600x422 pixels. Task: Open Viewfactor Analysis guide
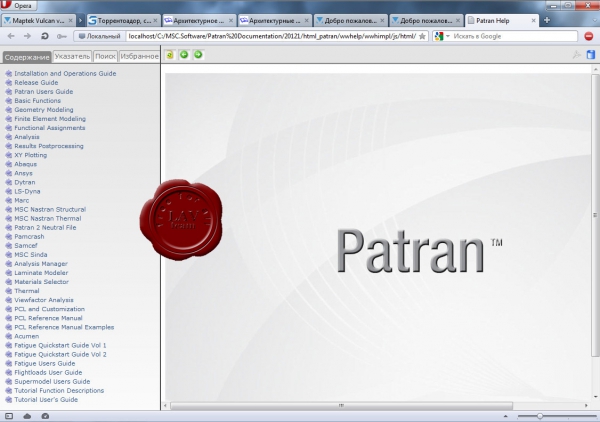tap(44, 300)
